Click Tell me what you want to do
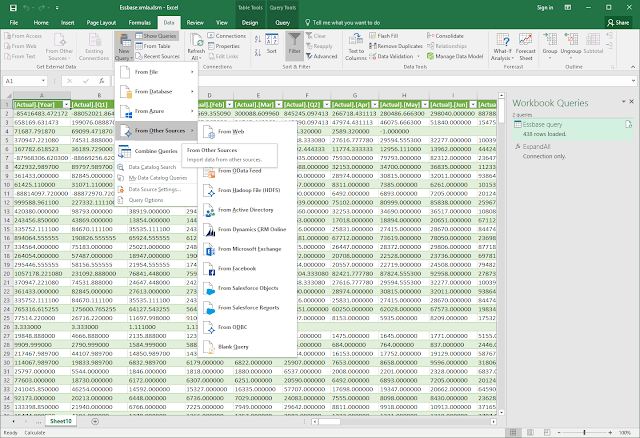 click(342, 22)
